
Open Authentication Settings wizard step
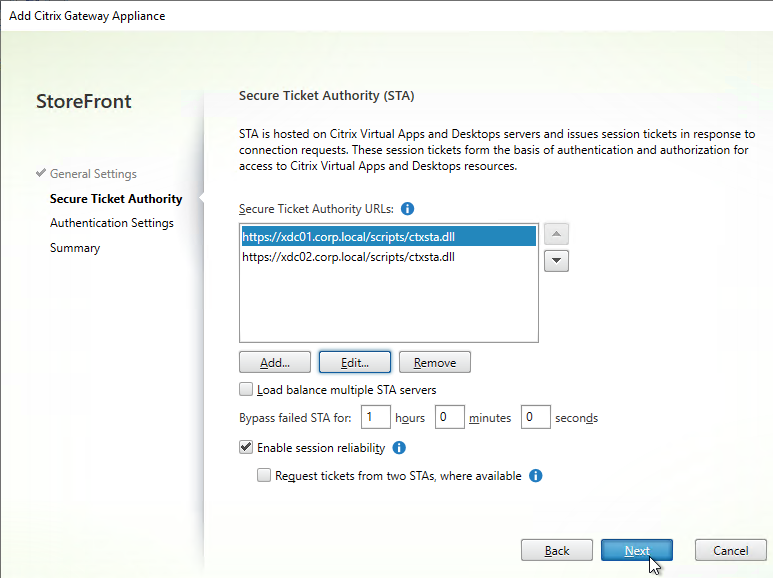click(x=112, y=223)
